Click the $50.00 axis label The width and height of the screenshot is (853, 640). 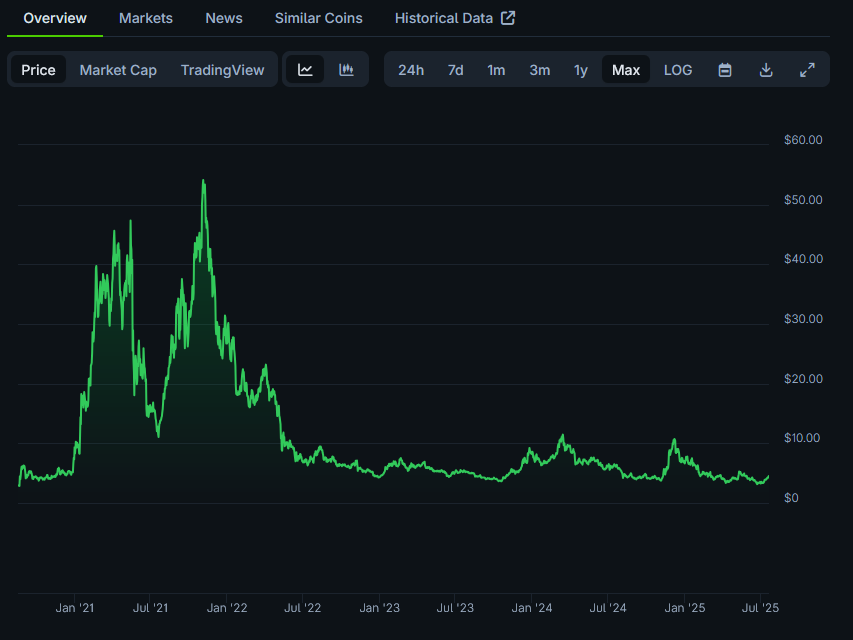coord(803,200)
